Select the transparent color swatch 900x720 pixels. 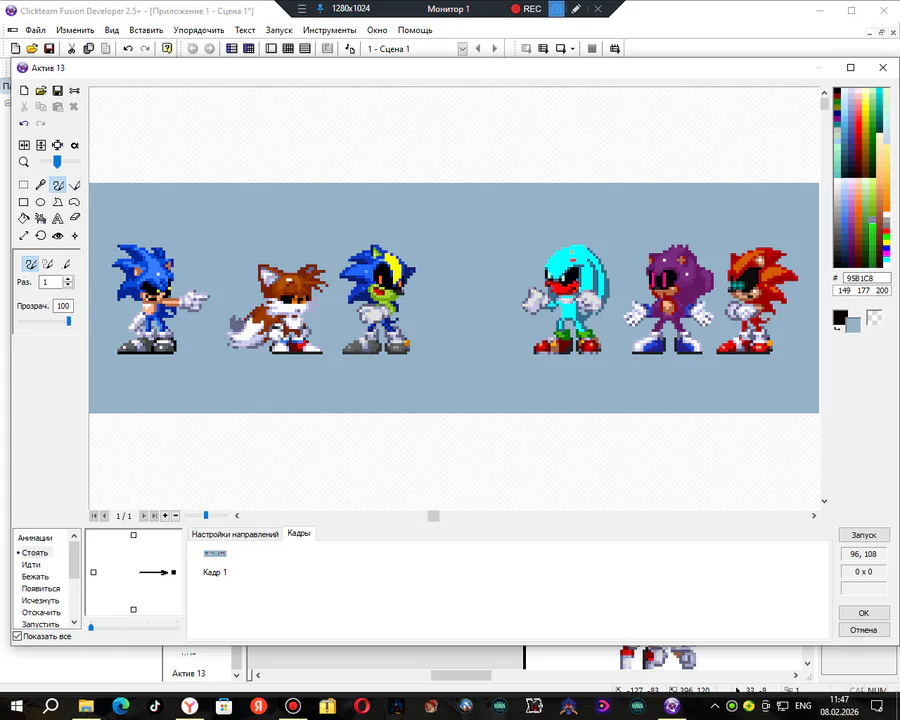coord(874,318)
